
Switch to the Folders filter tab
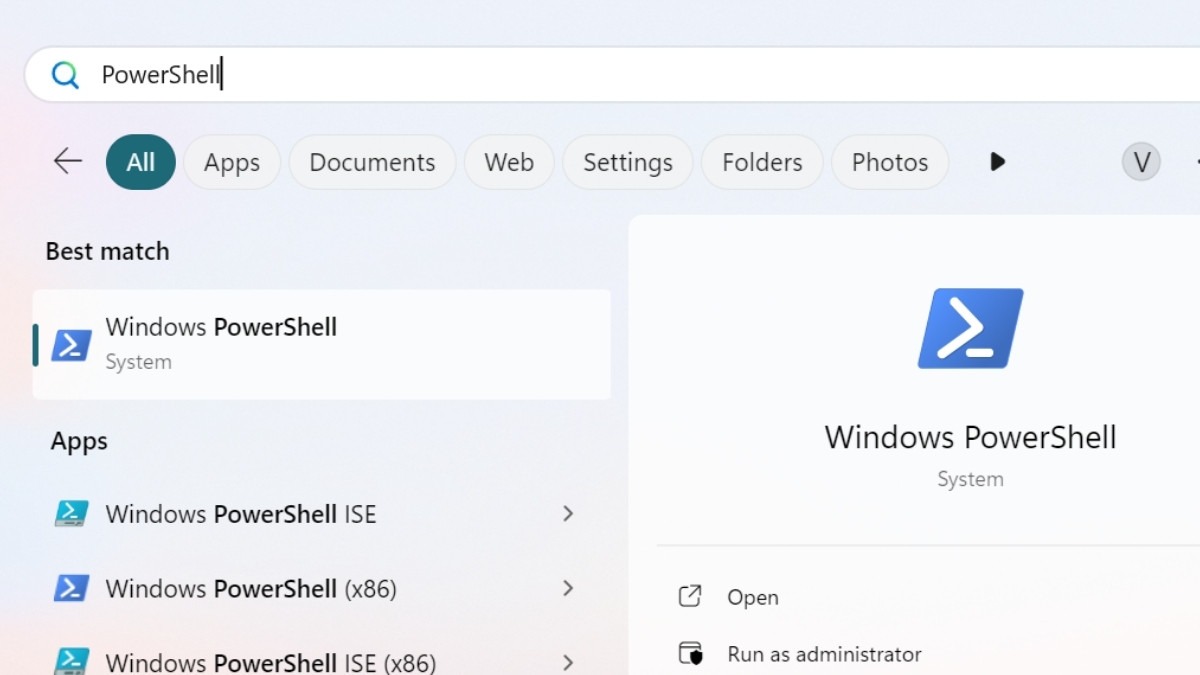(762, 162)
